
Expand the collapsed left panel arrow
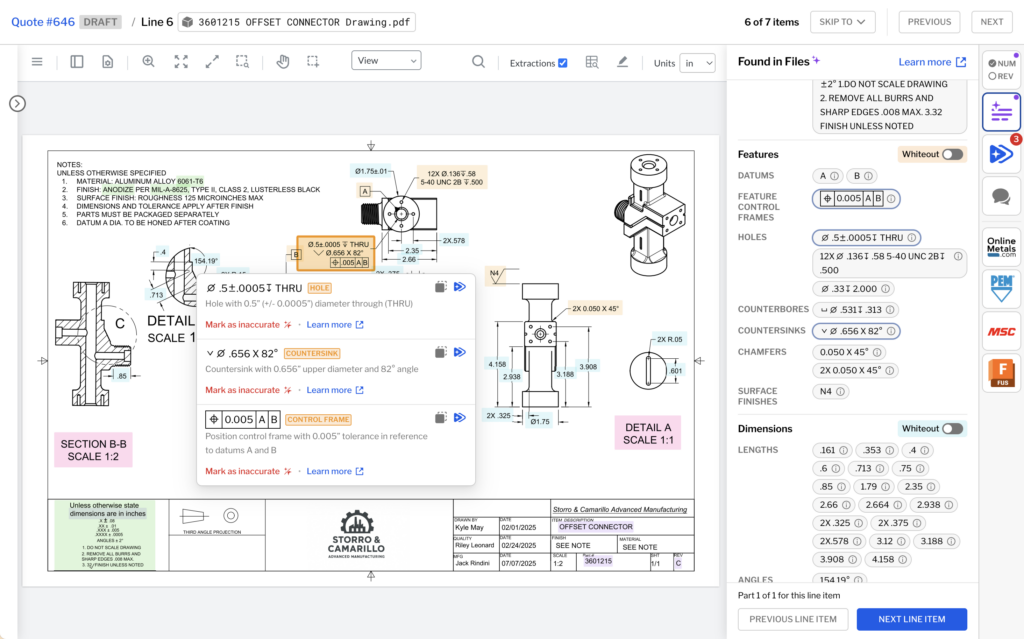tap(17, 103)
